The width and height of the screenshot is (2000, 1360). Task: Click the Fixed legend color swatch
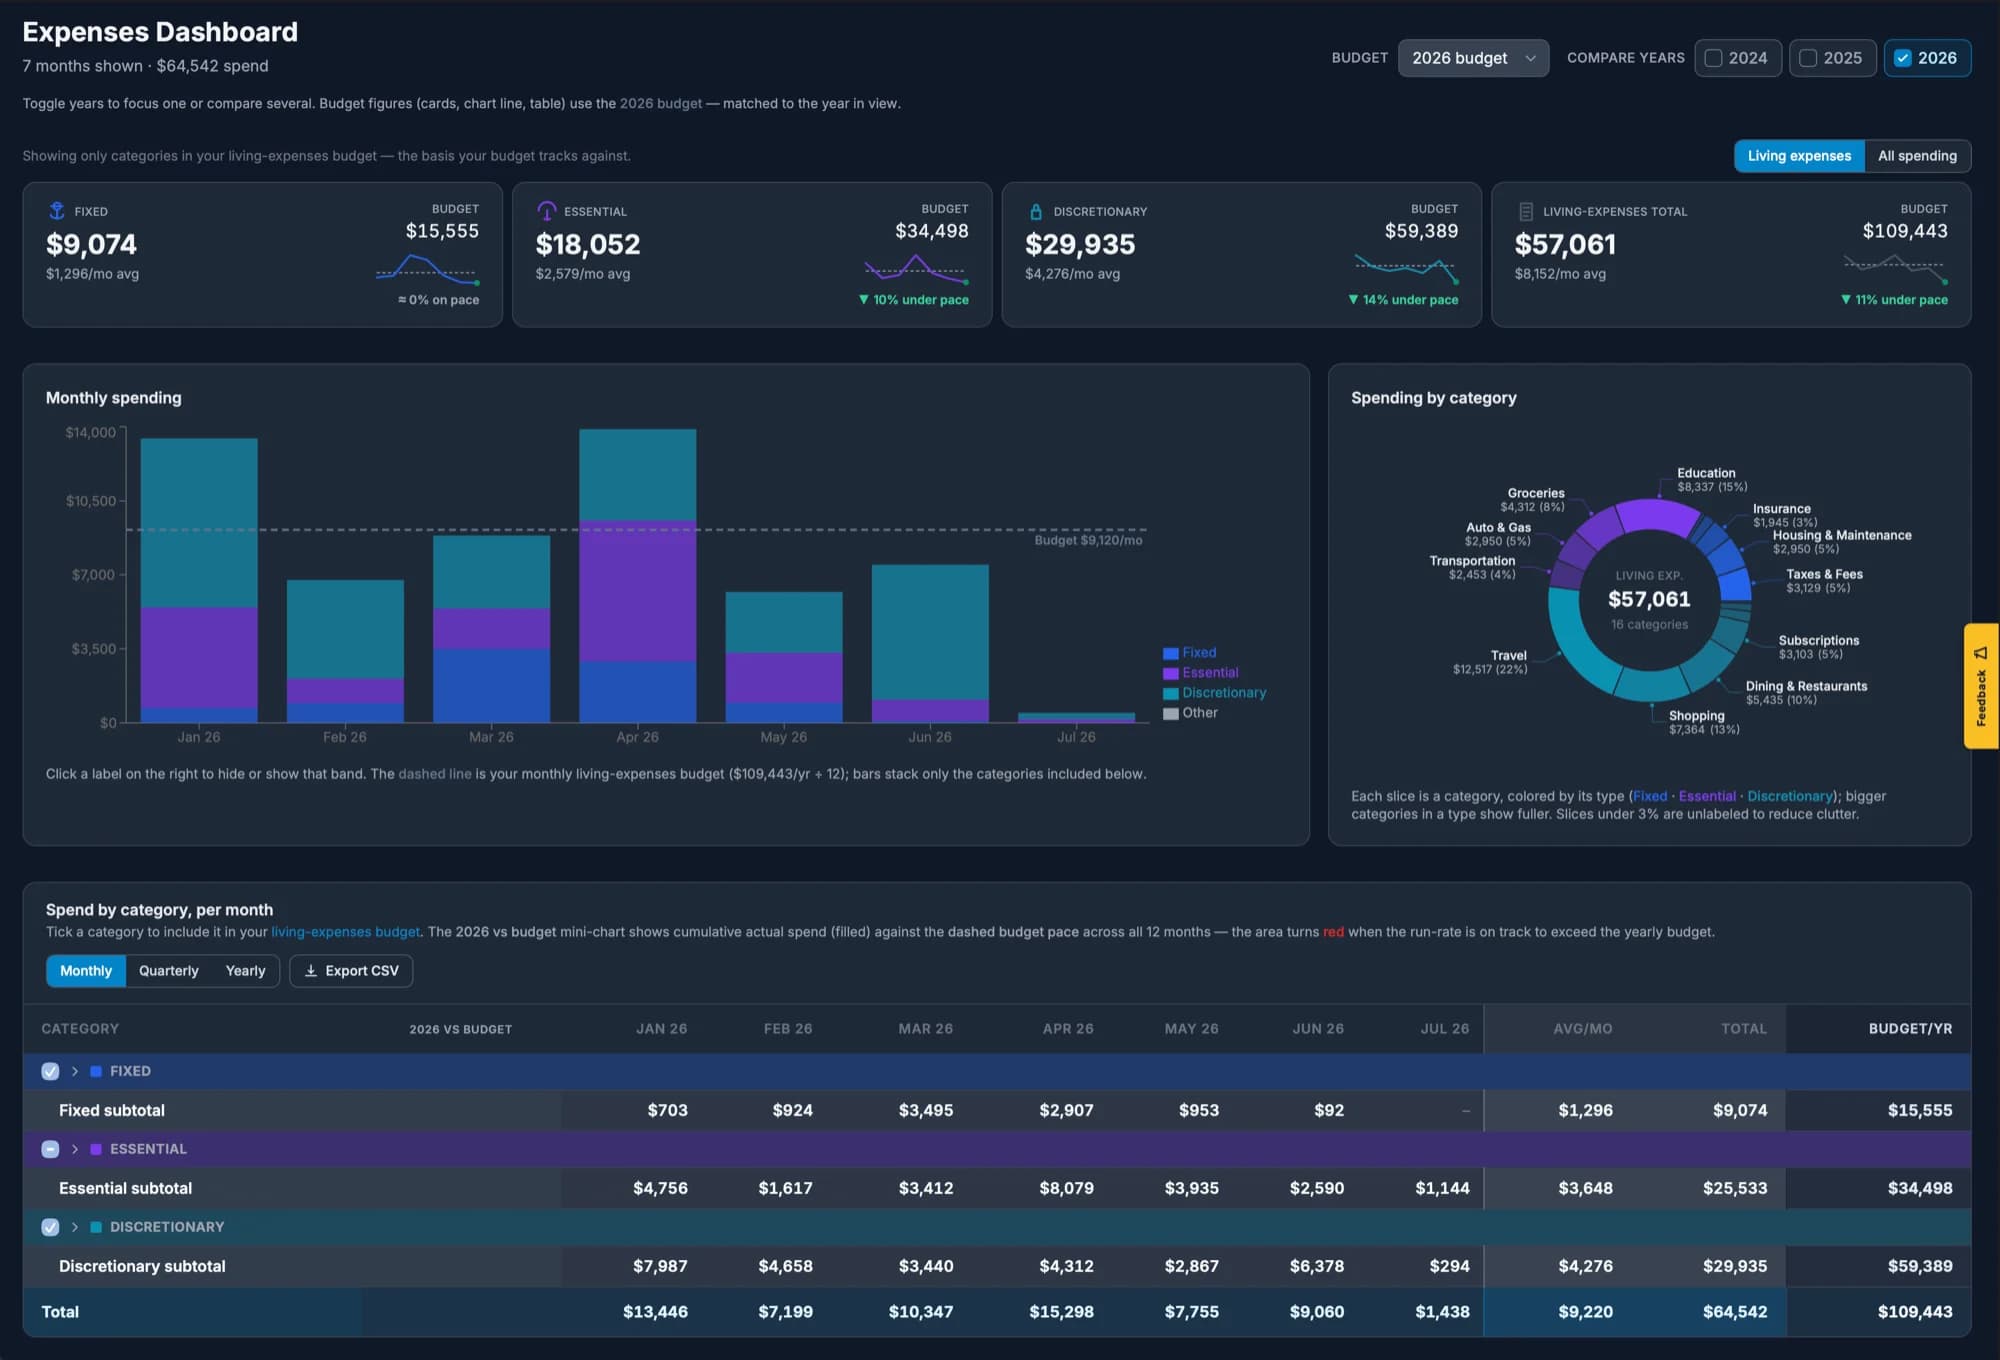point(1170,653)
